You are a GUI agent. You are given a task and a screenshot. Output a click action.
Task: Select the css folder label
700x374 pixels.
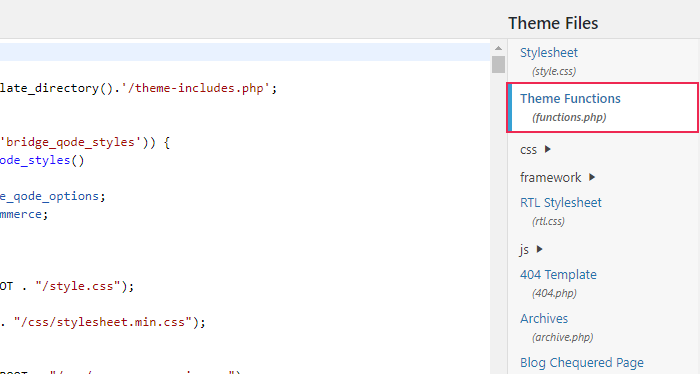click(x=528, y=150)
